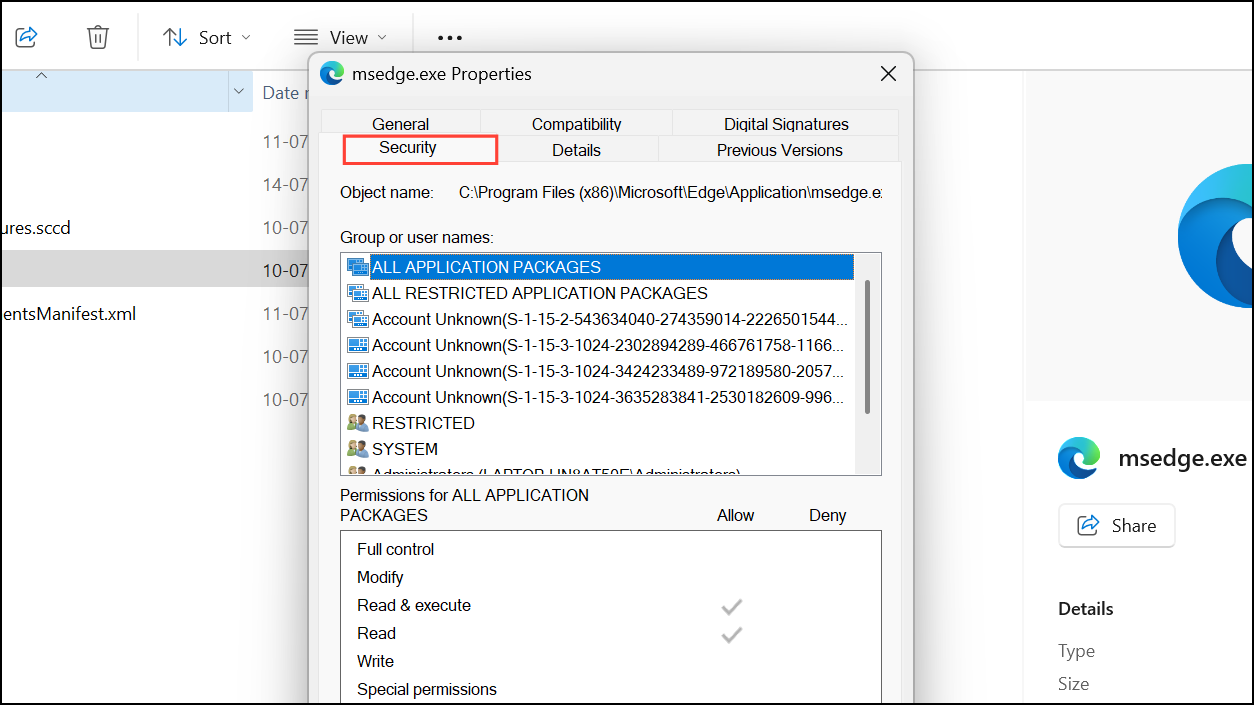This screenshot has width=1254, height=705.
Task: Click the small Edge icon beside msedge.exe details
Action: click(1079, 458)
